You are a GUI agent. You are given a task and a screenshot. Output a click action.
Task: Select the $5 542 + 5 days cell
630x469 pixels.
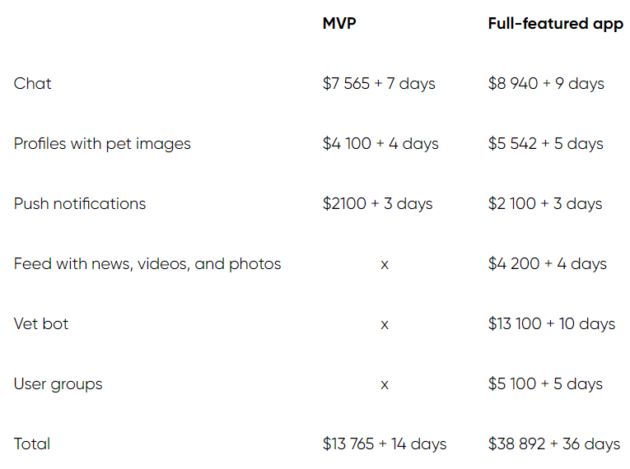coord(546,143)
